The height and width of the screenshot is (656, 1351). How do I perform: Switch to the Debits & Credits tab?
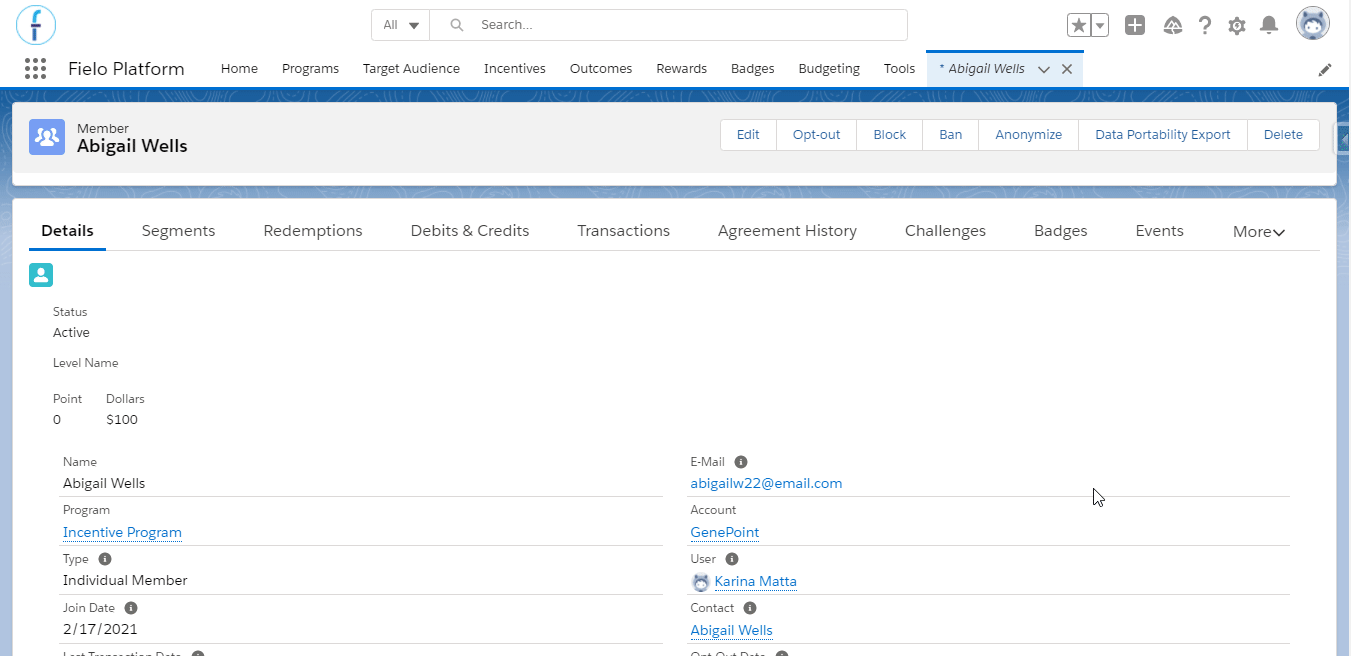tap(470, 231)
